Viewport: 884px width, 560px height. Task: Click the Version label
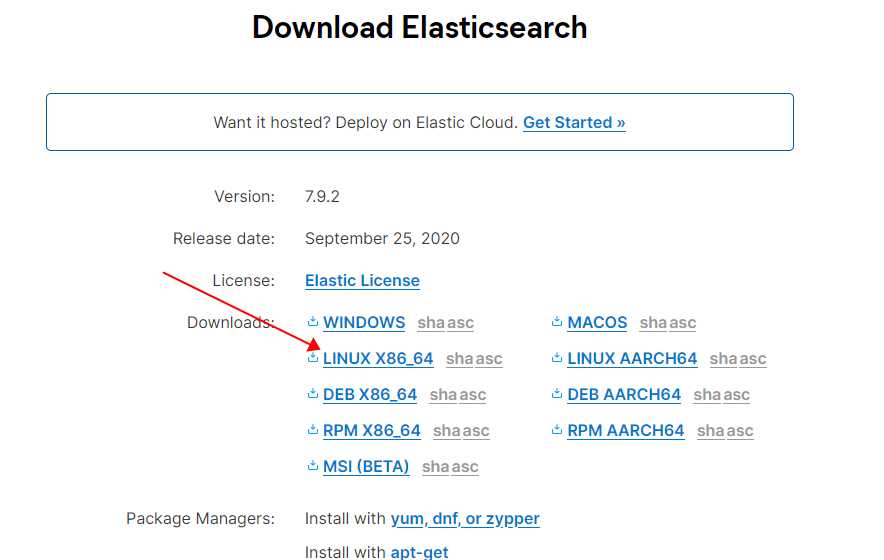[x=244, y=196]
